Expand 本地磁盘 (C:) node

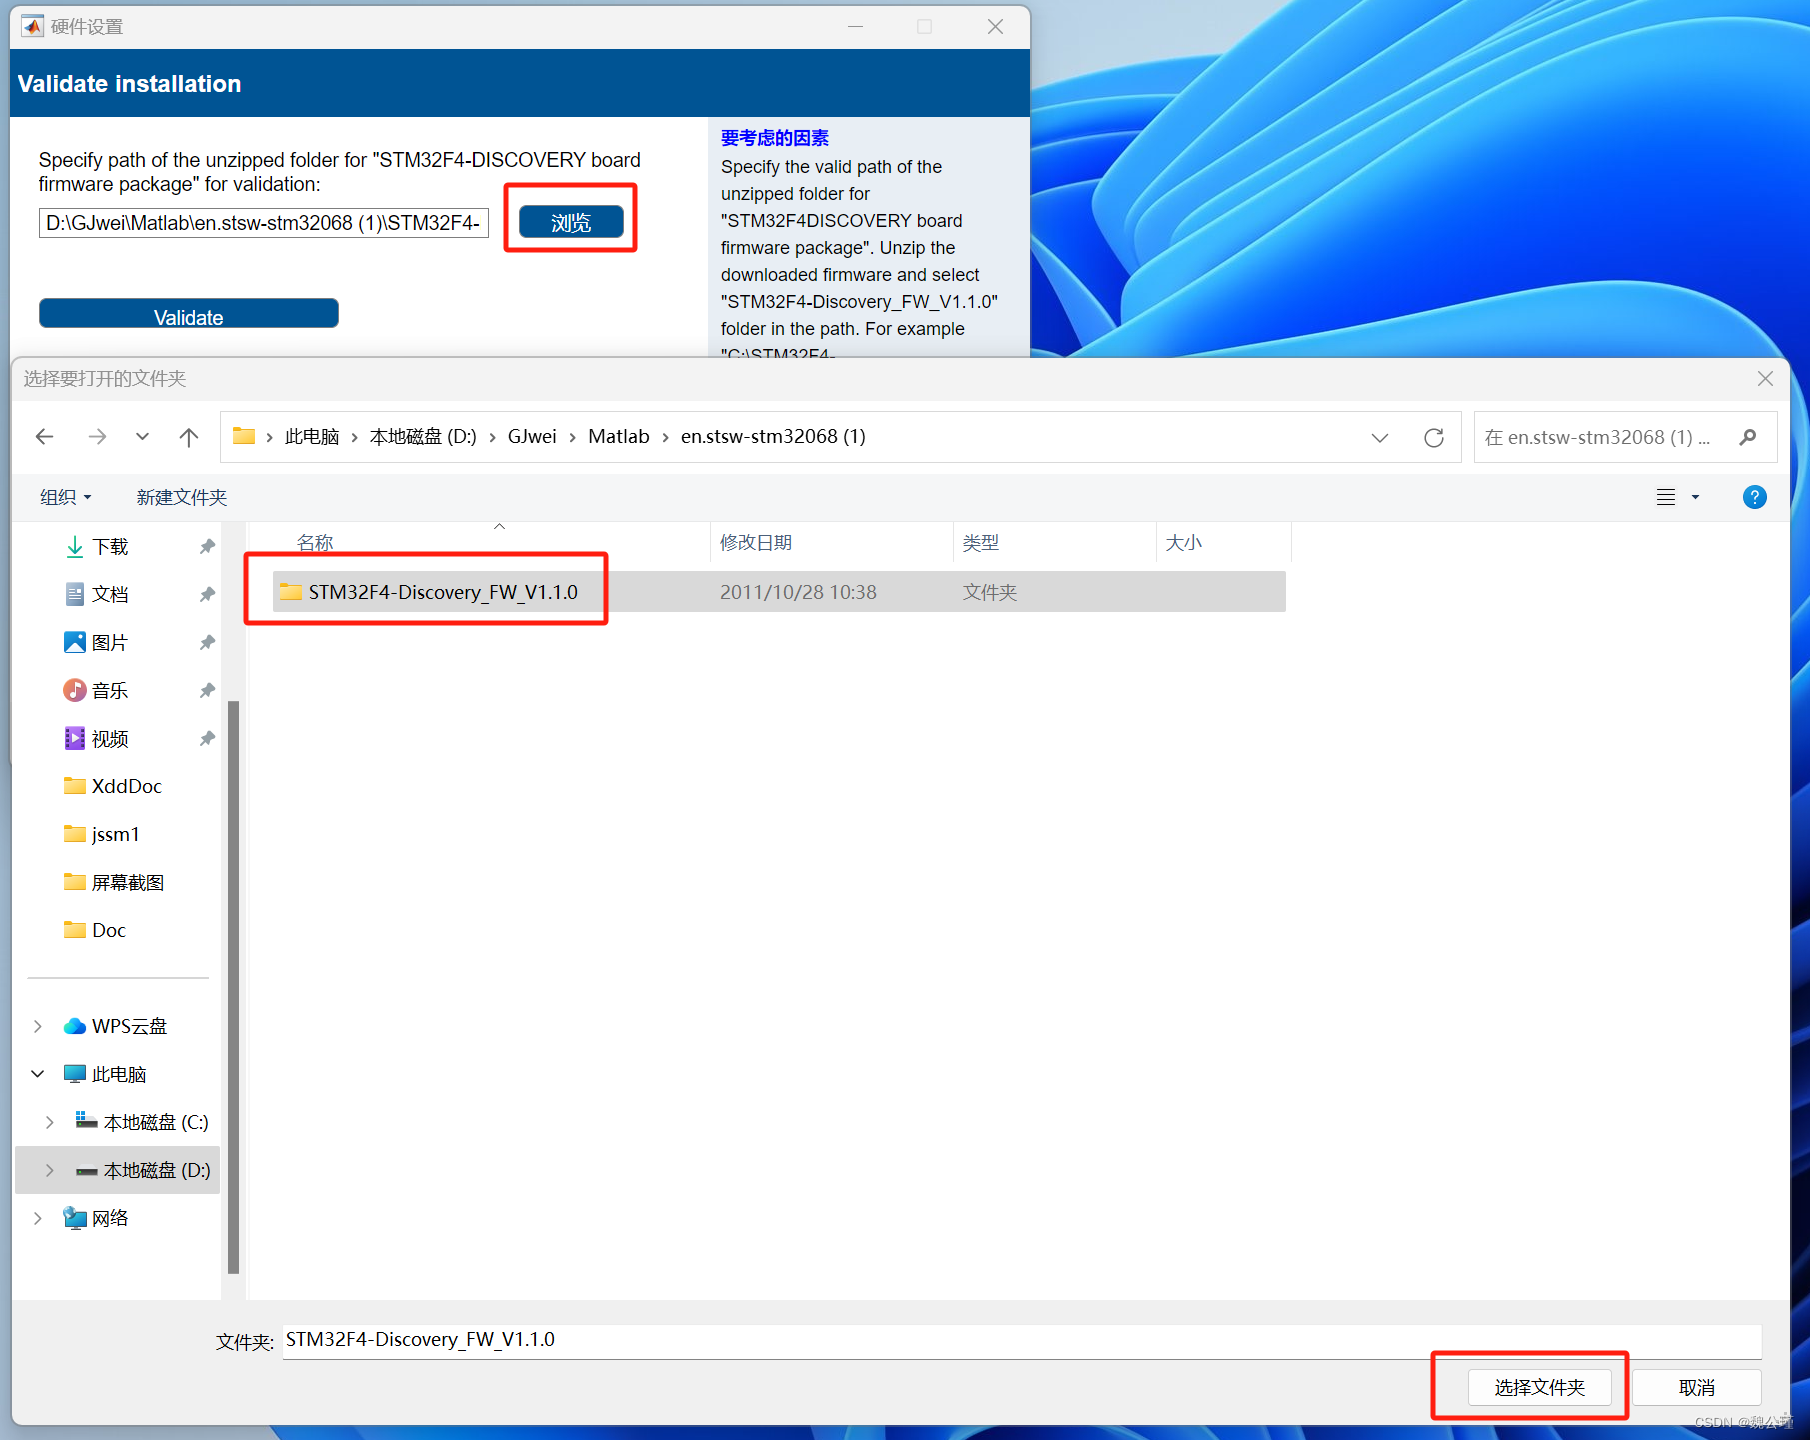[x=50, y=1122]
